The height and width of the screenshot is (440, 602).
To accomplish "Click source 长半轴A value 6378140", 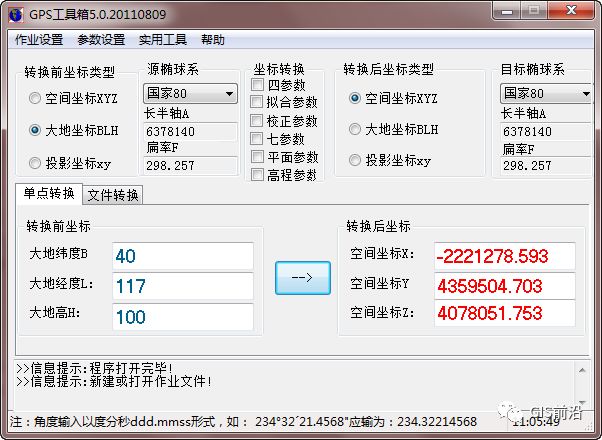I will tap(190, 132).
